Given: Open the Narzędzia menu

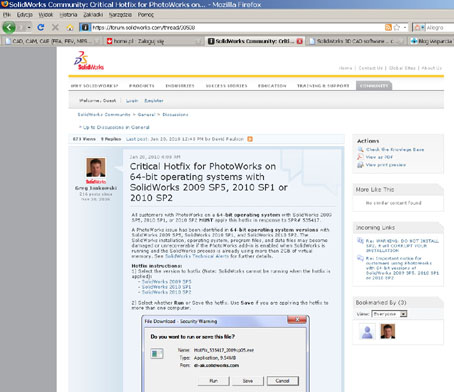Looking at the screenshot, I should click(x=120, y=15).
